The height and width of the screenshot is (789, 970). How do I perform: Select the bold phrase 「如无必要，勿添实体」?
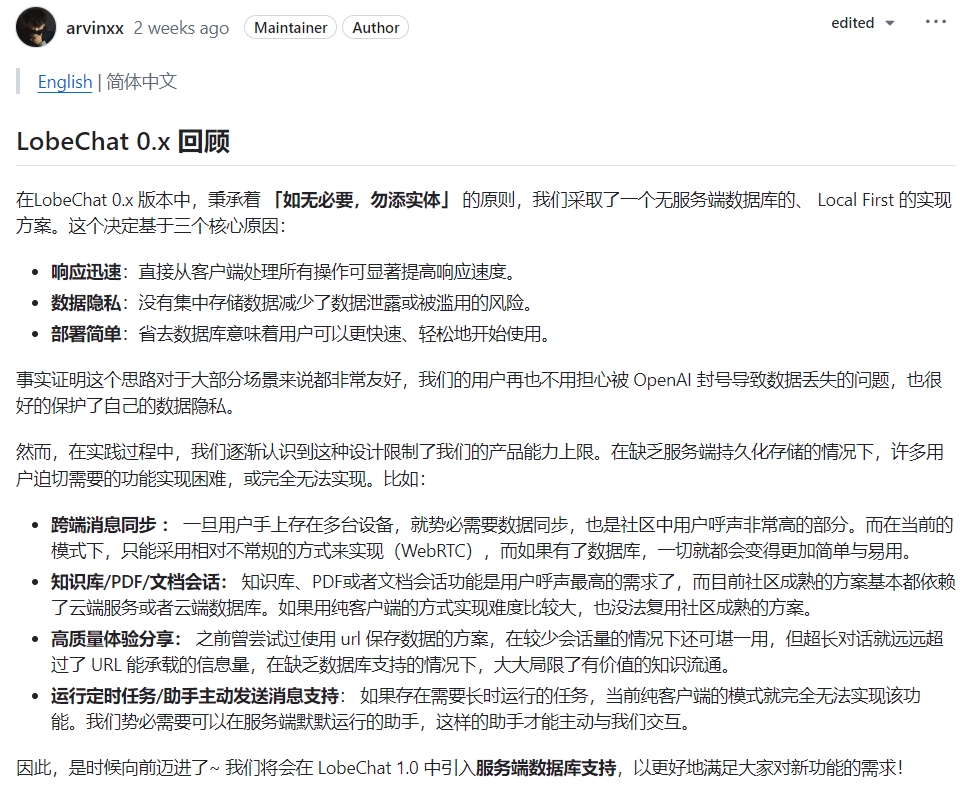(x=361, y=200)
